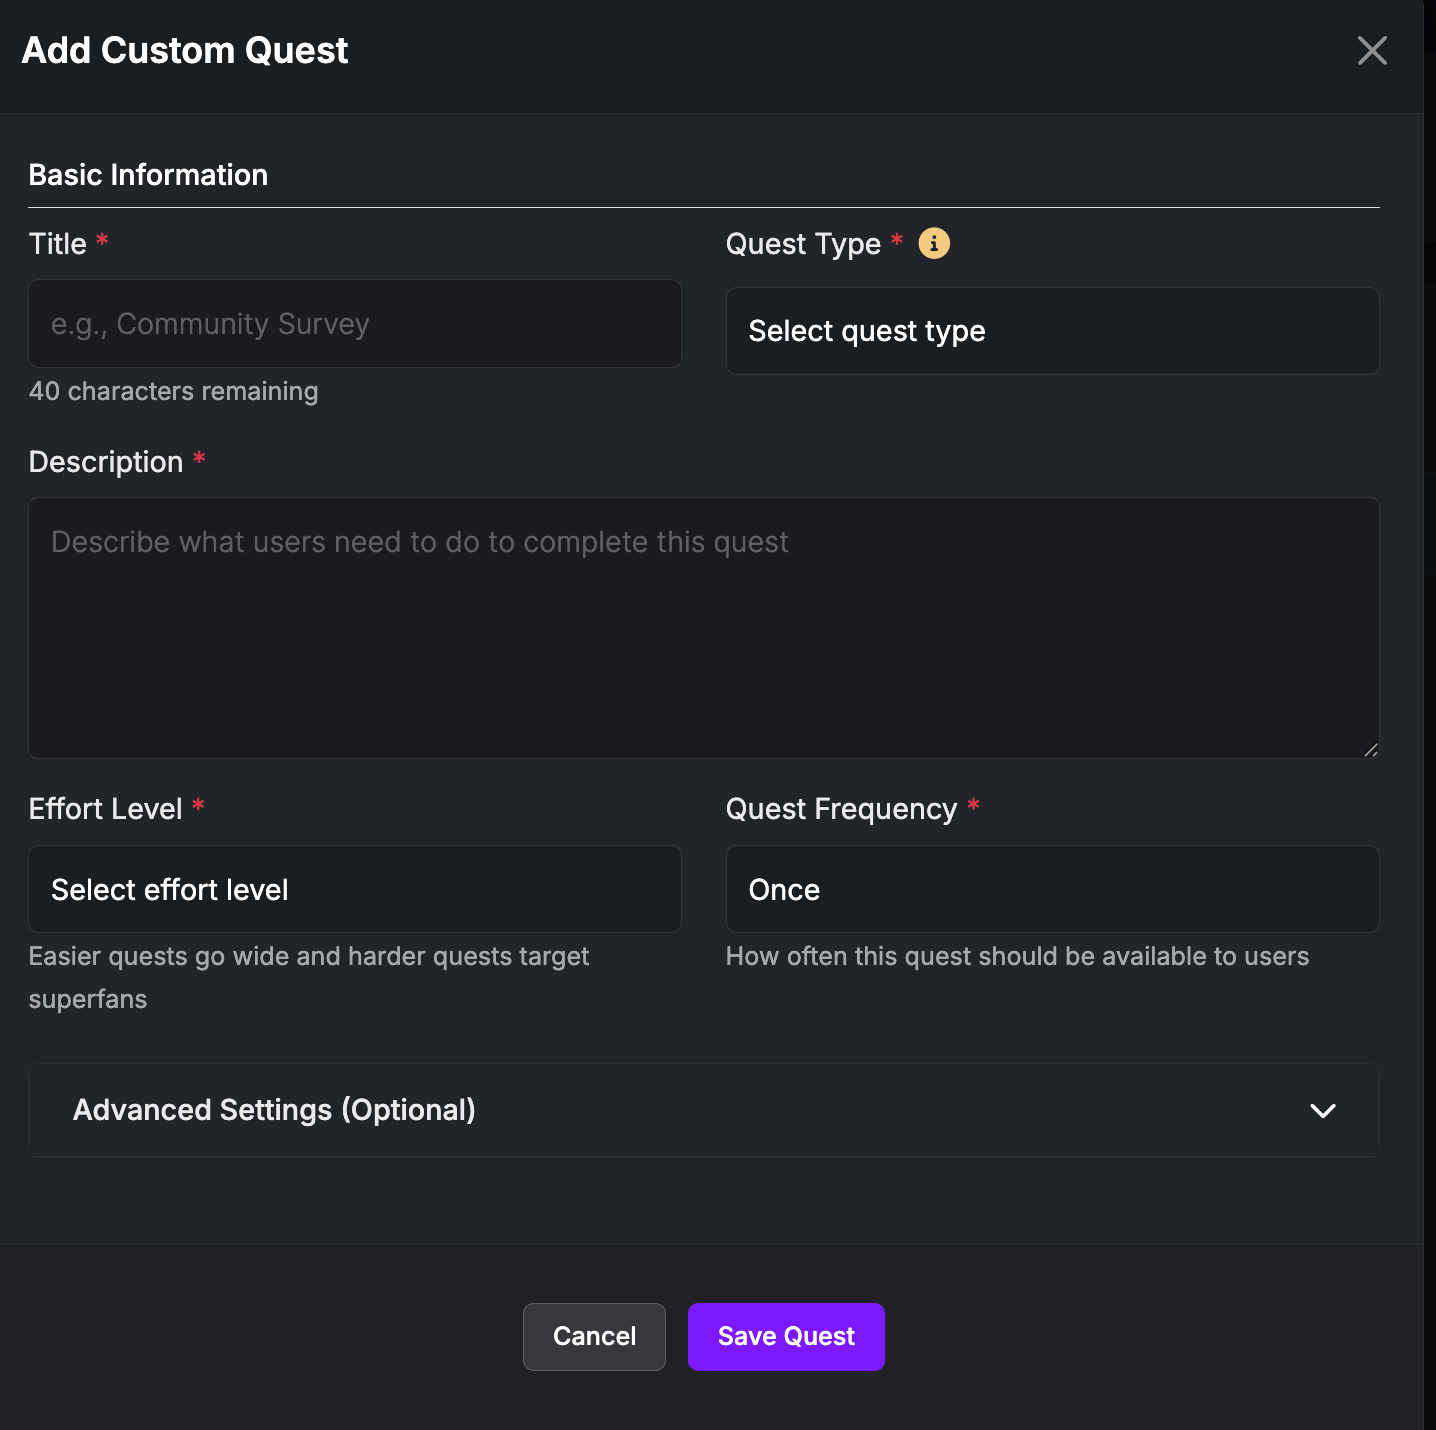Open the Select quest type dropdown
Image resolution: width=1436 pixels, height=1430 pixels.
[1052, 331]
